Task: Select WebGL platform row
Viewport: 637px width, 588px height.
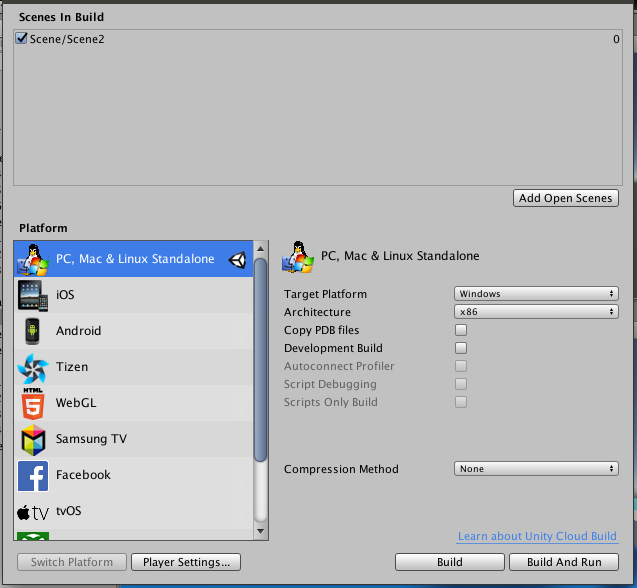Action: pyautogui.click(x=133, y=403)
